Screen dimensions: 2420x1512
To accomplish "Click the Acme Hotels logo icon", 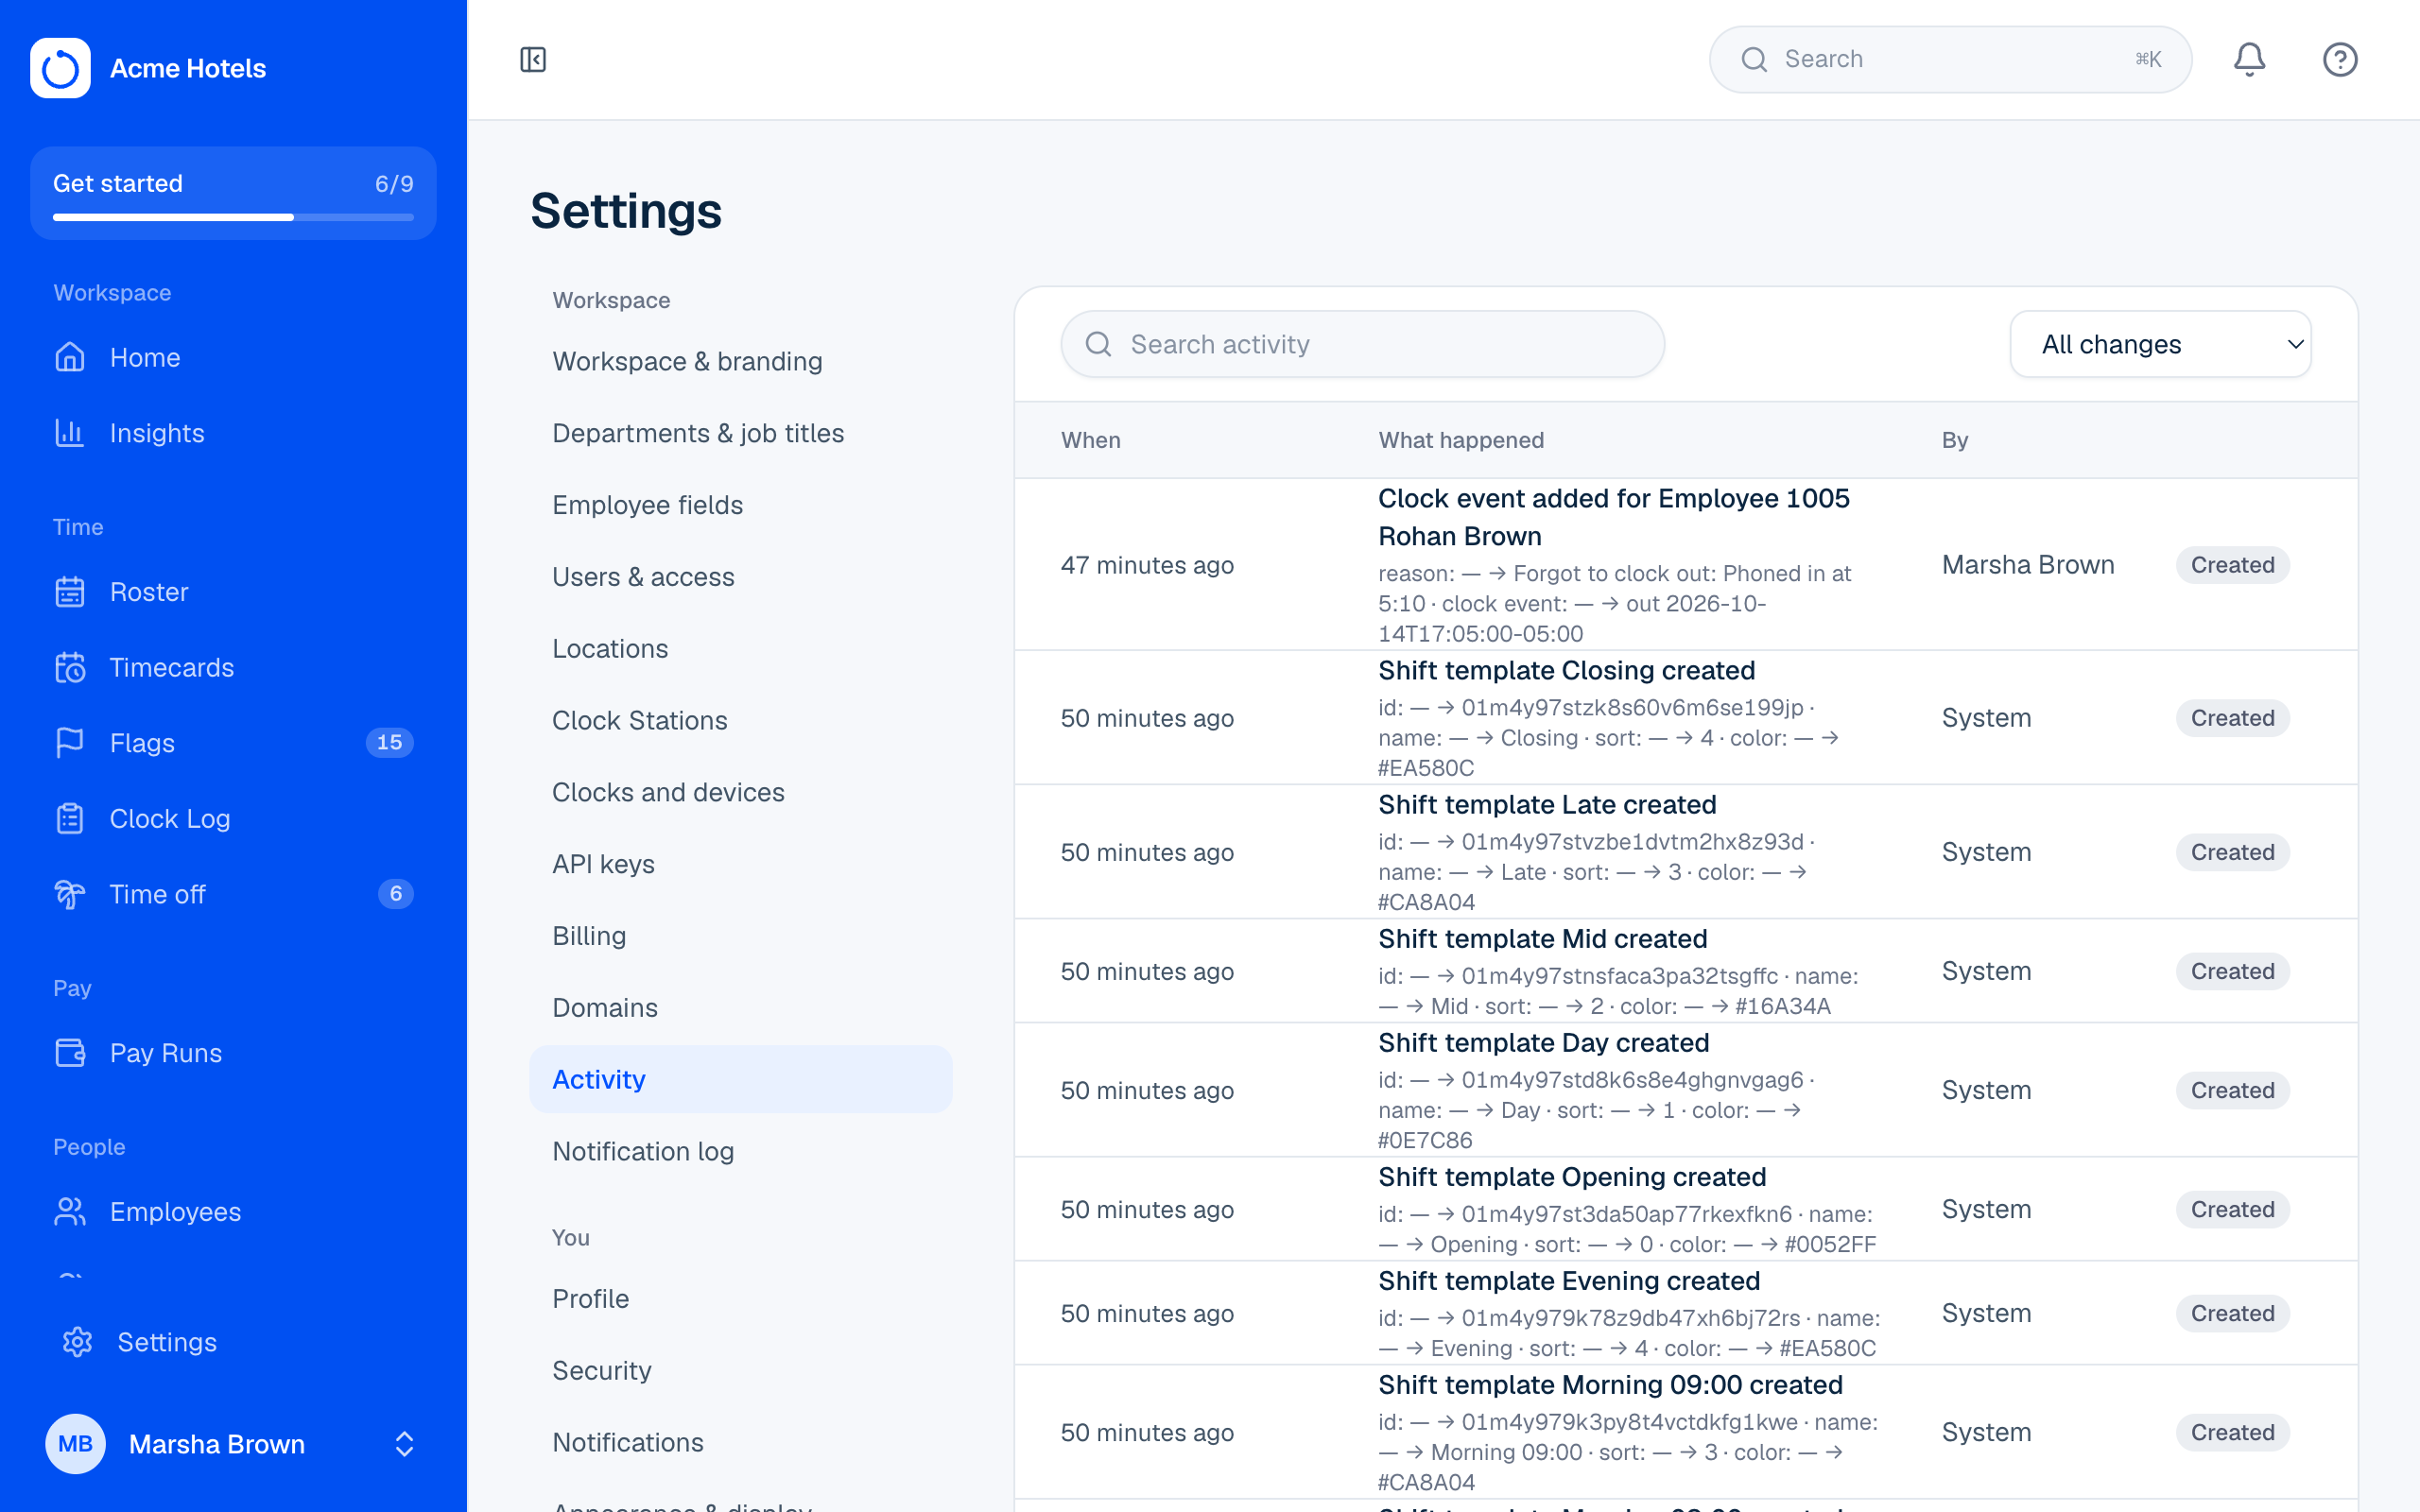I will 60,68.
